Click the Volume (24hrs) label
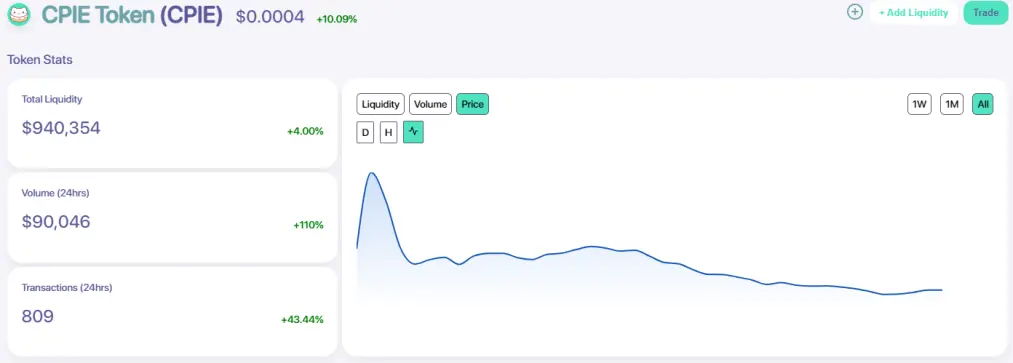The height and width of the screenshot is (363, 1013). [x=55, y=193]
